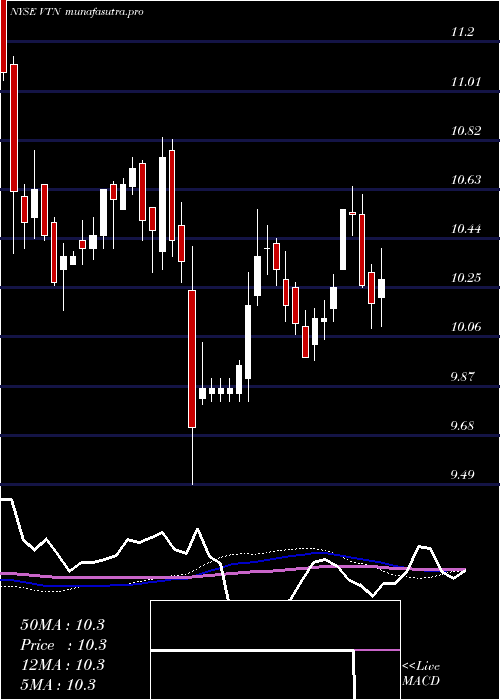
Task: Click the long red candle with low near 9.49
Action: coord(192,359)
